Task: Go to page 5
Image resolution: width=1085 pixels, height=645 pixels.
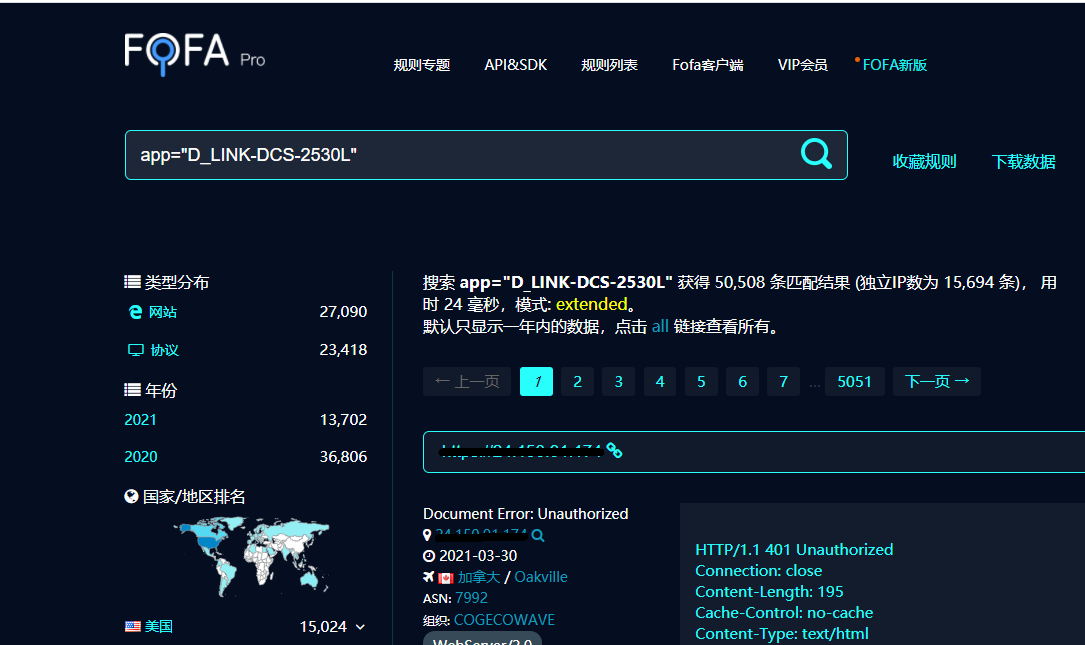Action: click(701, 381)
